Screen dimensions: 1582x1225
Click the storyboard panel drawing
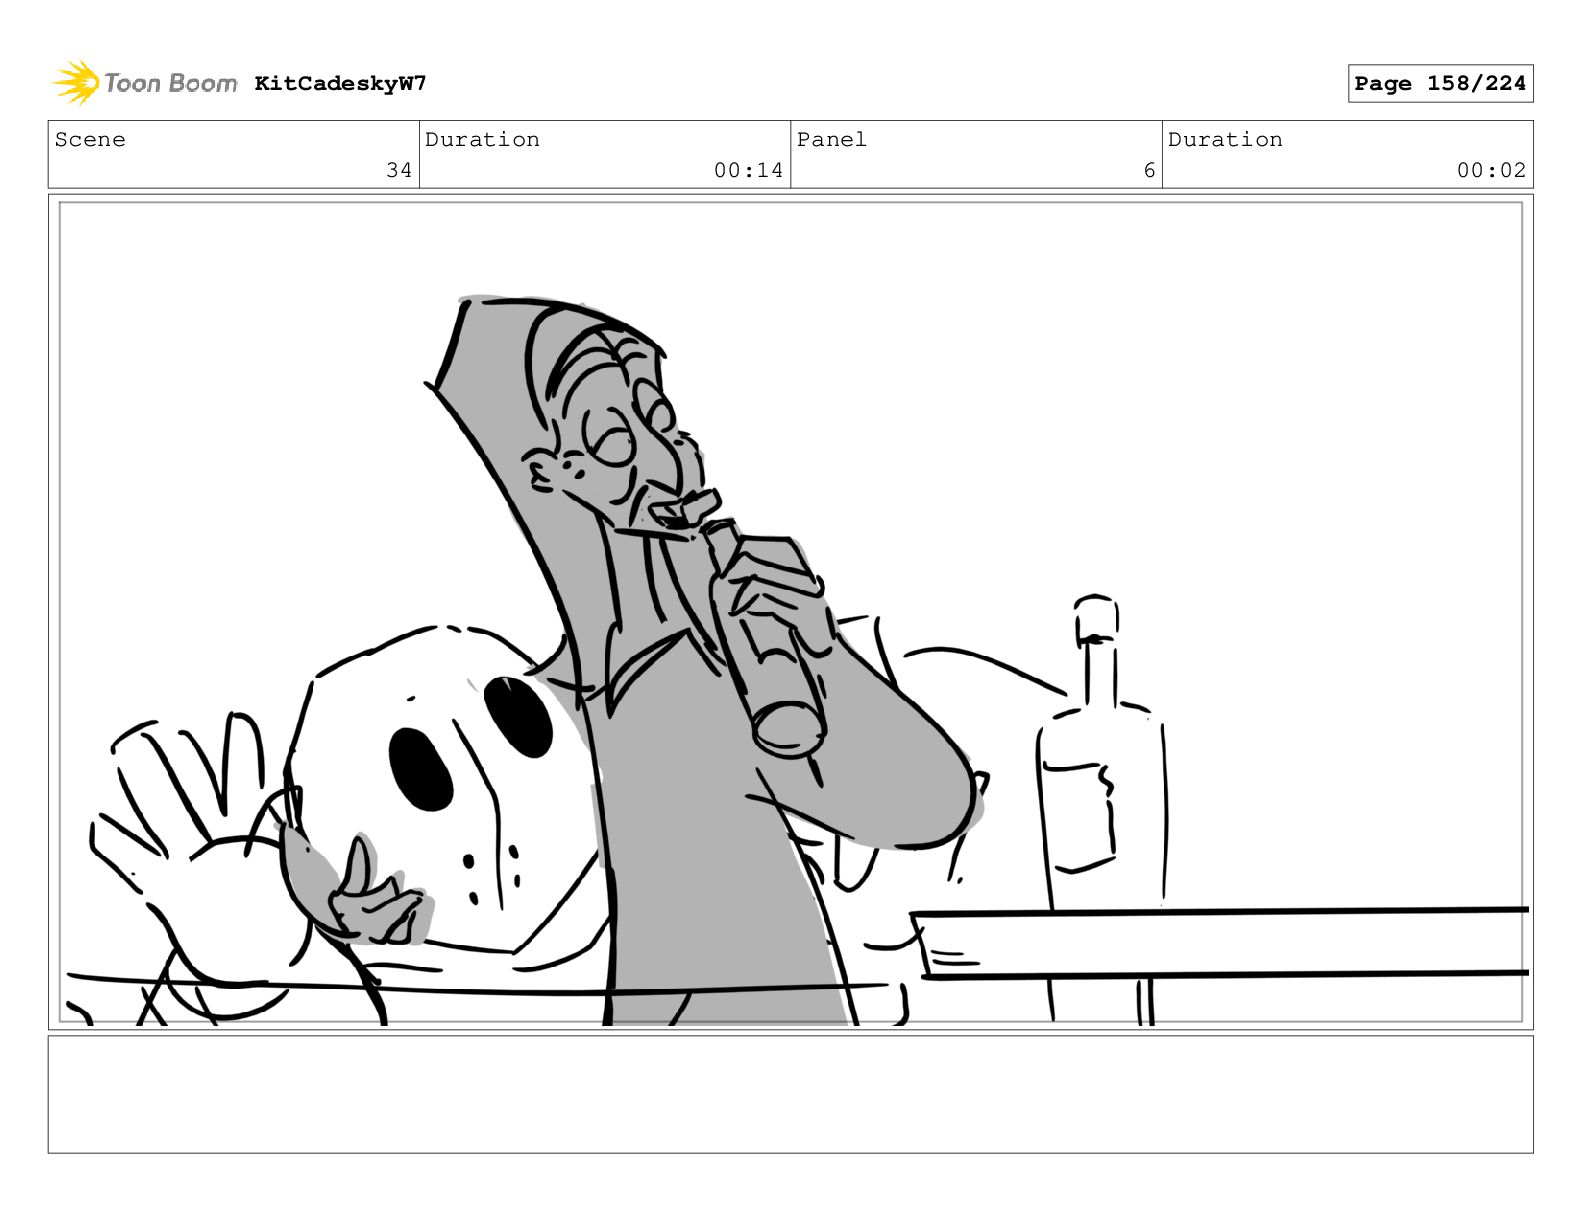[790, 612]
